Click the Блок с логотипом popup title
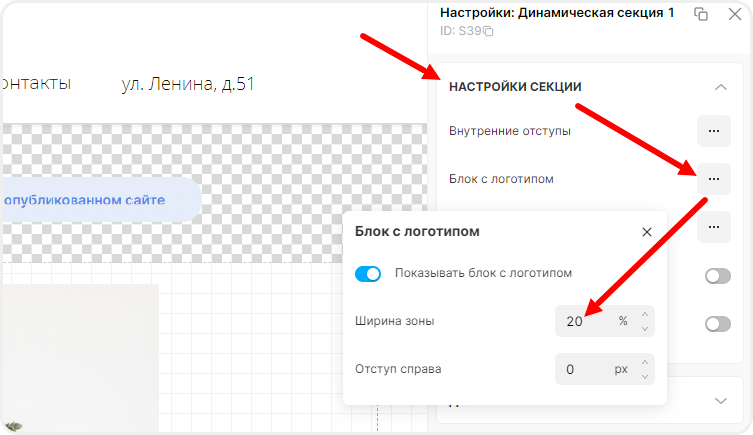This screenshot has height=435, width=753. pyautogui.click(x=417, y=231)
